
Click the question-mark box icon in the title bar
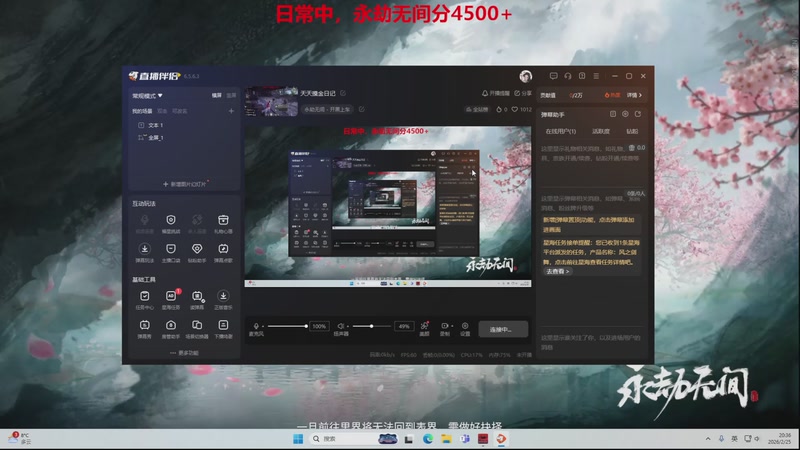(x=582, y=76)
